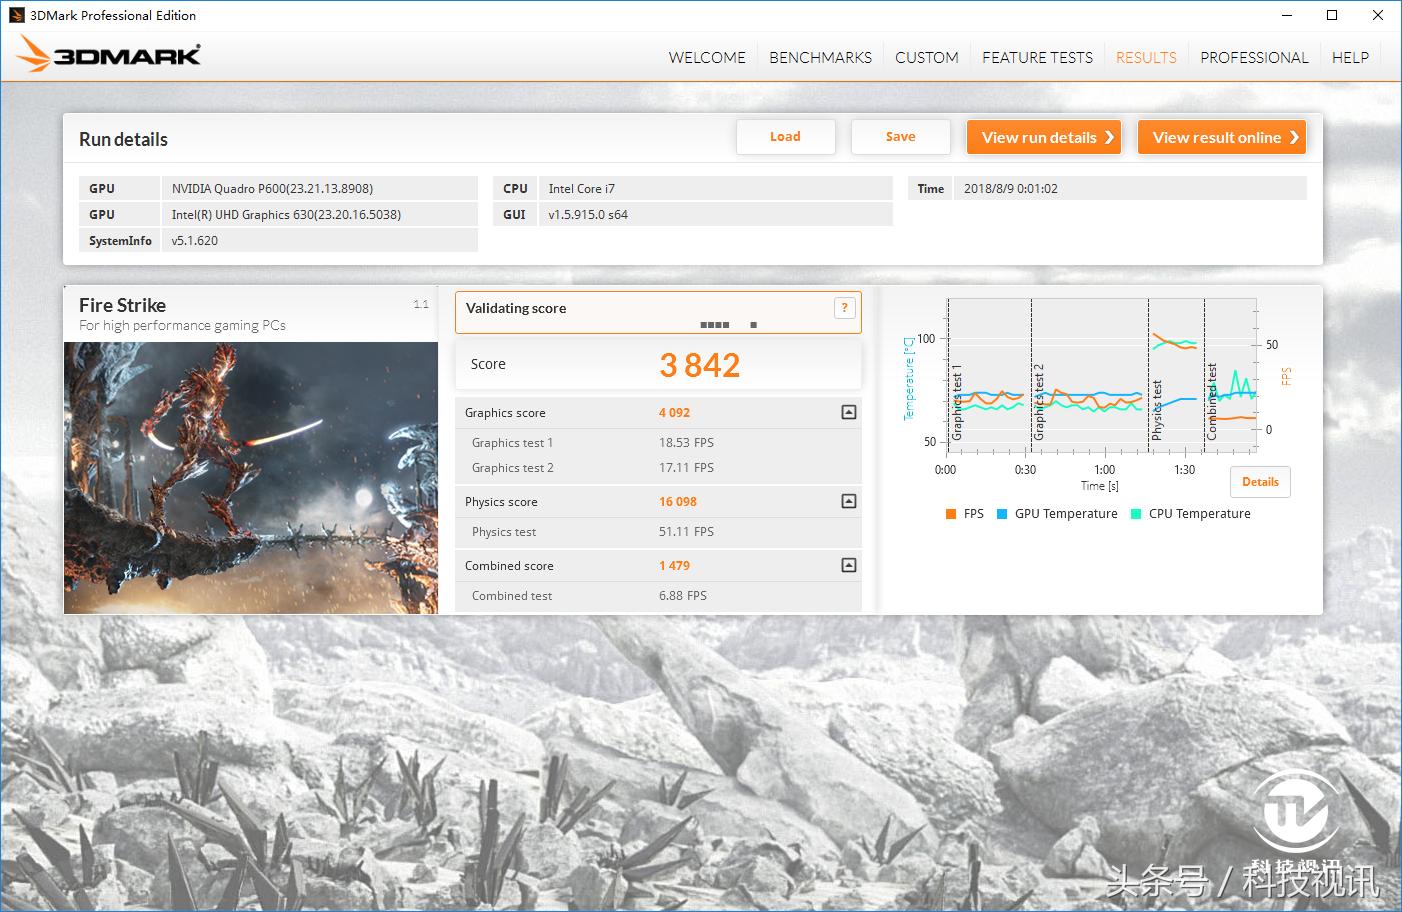Select the RESULTS tab

pos(1146,57)
